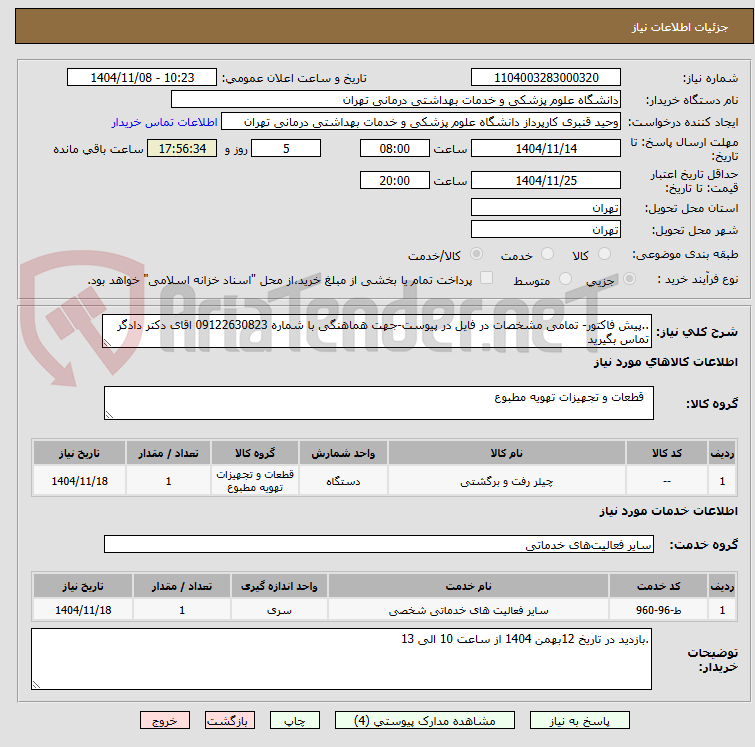
Task: Click resize handle of شرح کلی نیاز textarea
Action: (x=107, y=342)
